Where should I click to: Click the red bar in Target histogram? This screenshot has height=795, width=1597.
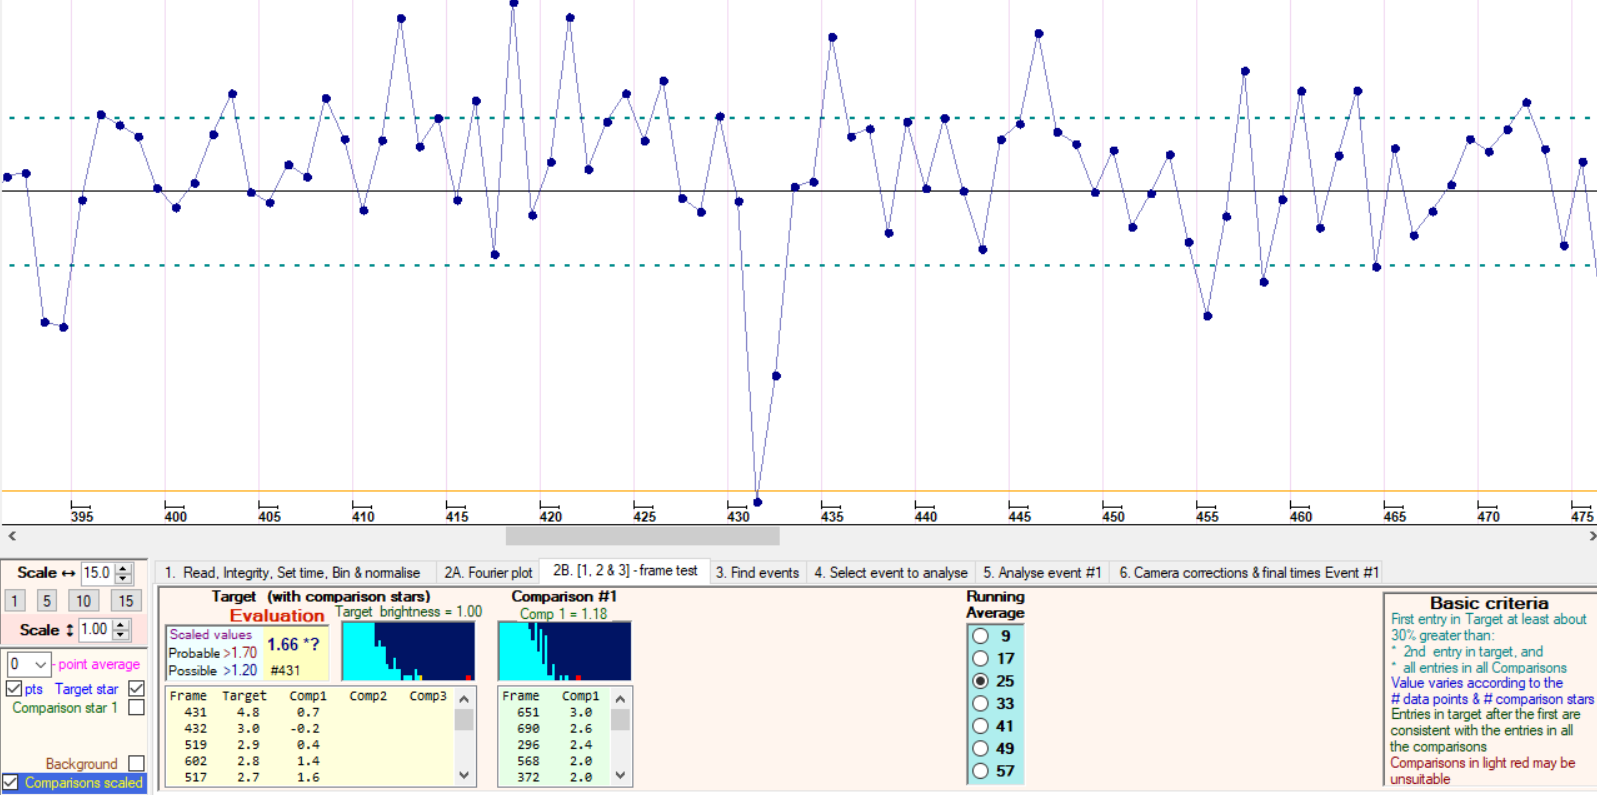click(x=469, y=678)
